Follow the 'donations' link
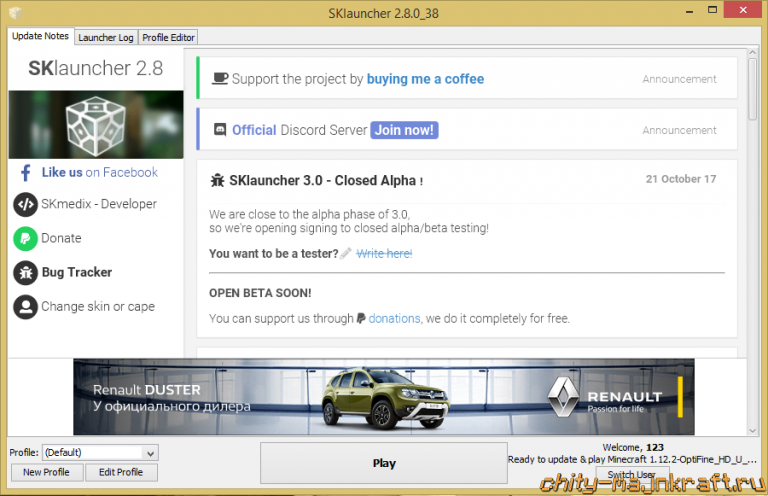Image resolution: width=768 pixels, height=496 pixels. [394, 318]
